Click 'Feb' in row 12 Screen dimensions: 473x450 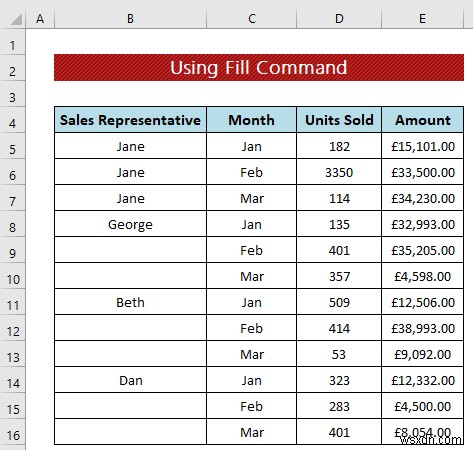click(x=252, y=328)
